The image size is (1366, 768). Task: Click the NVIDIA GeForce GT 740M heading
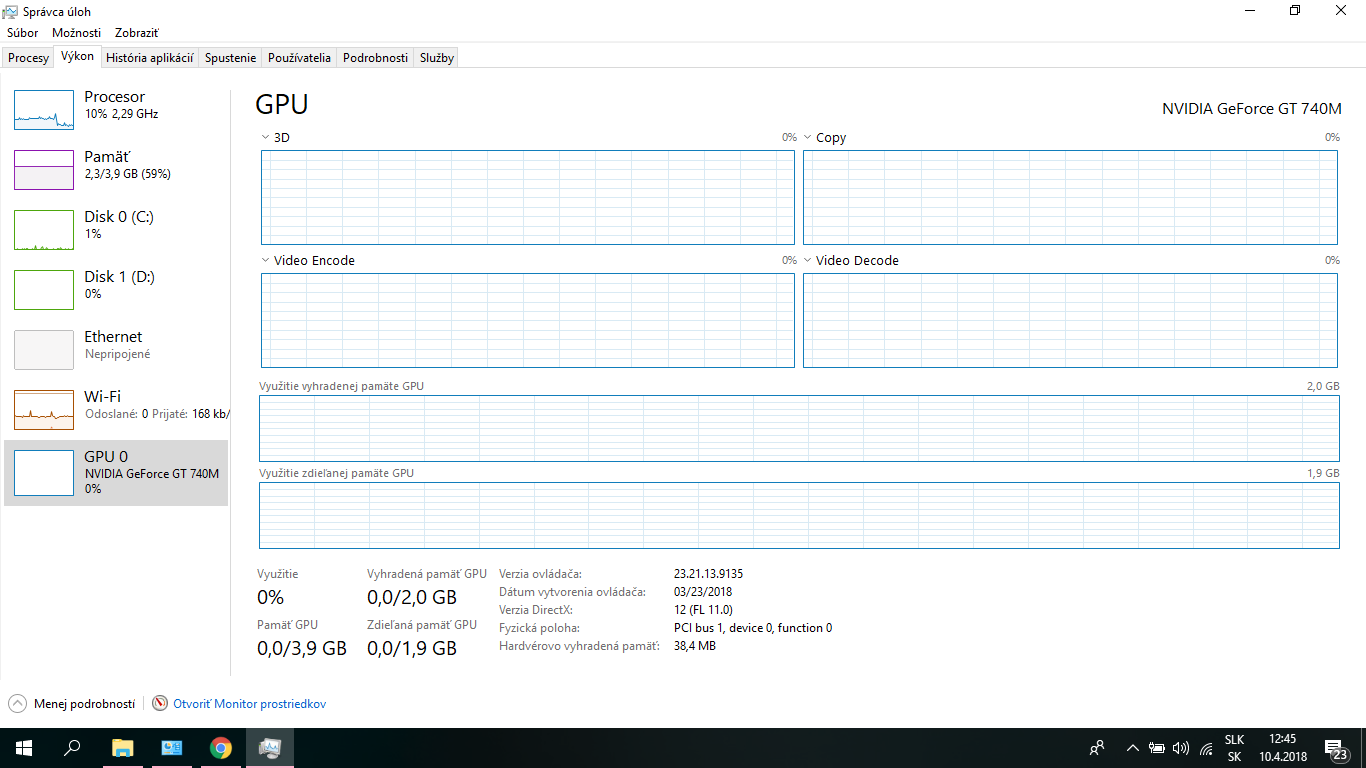[1252, 109]
